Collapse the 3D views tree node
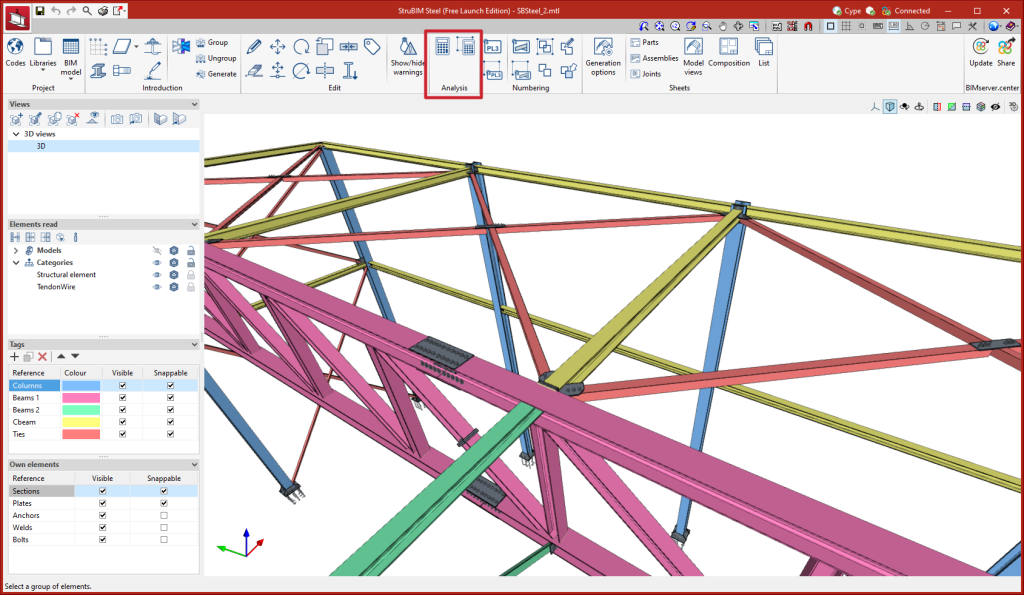Screen dimensions: 1024x595 16,134
